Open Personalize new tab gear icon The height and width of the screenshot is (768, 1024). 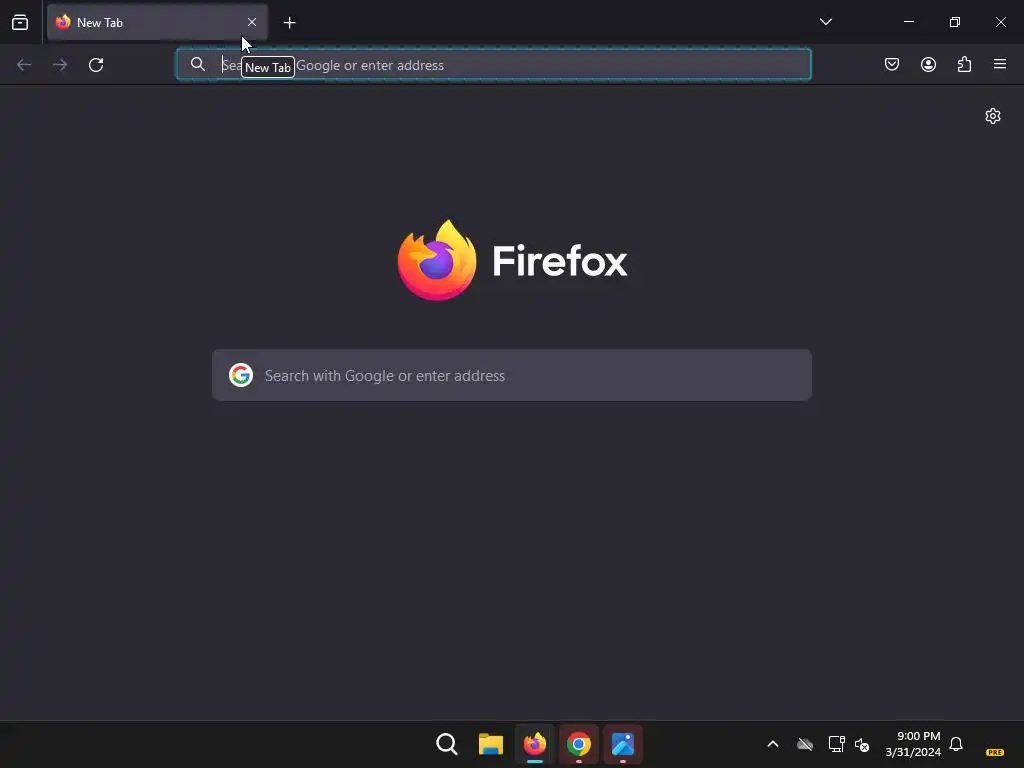993,116
